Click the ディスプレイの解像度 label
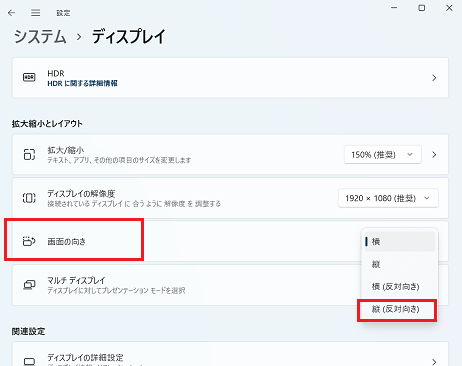Image resolution: width=462 pixels, height=366 pixels. point(81,194)
